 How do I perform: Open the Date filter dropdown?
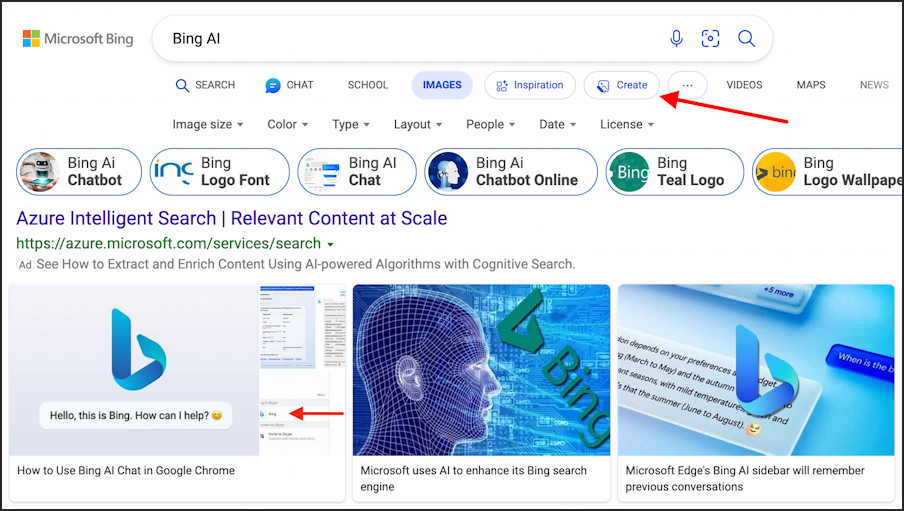click(558, 125)
